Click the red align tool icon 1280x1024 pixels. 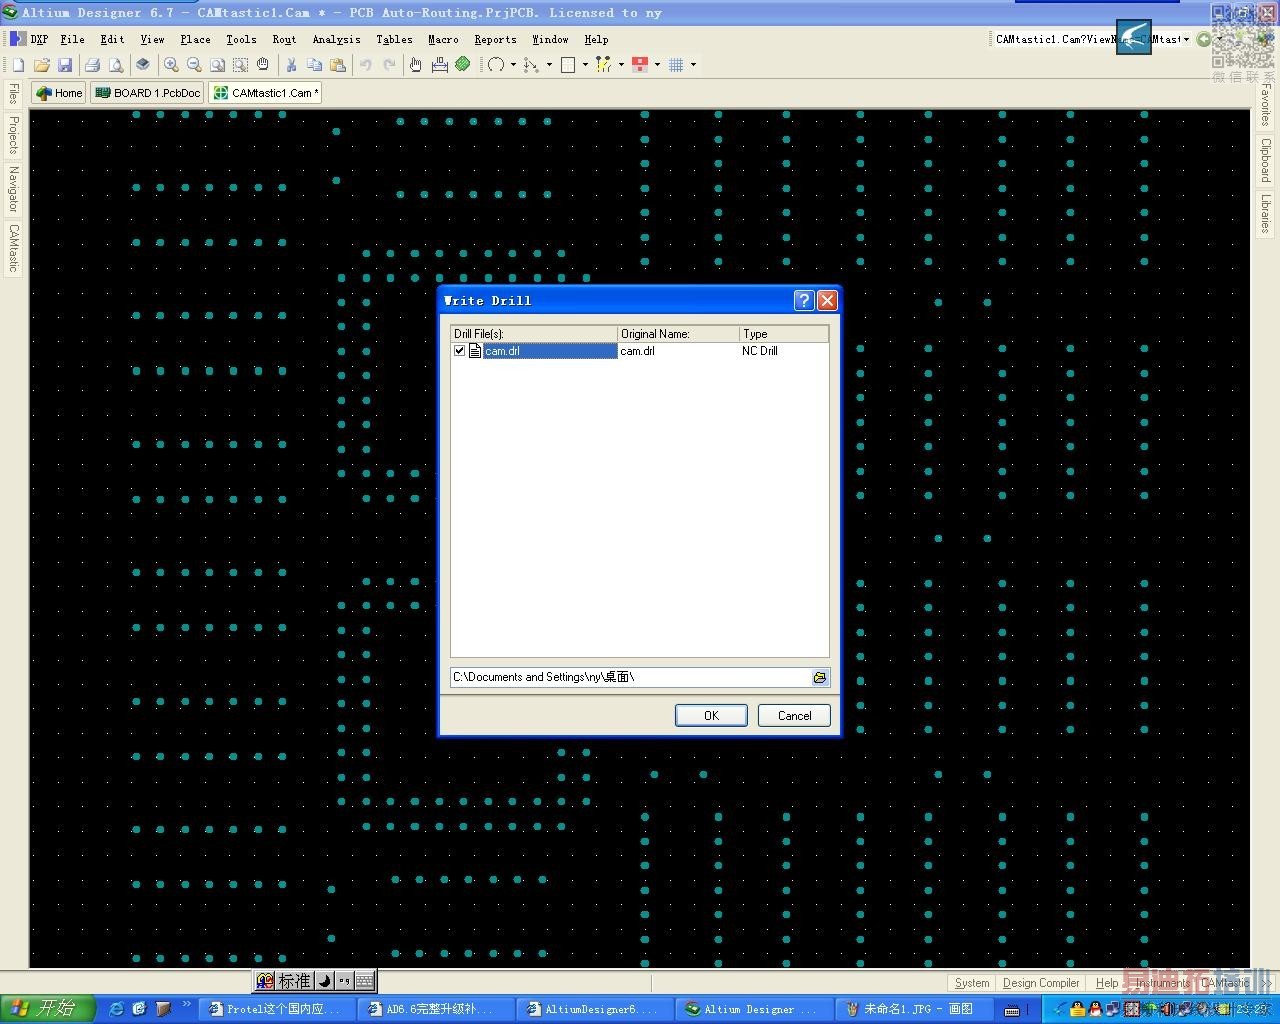coord(640,65)
